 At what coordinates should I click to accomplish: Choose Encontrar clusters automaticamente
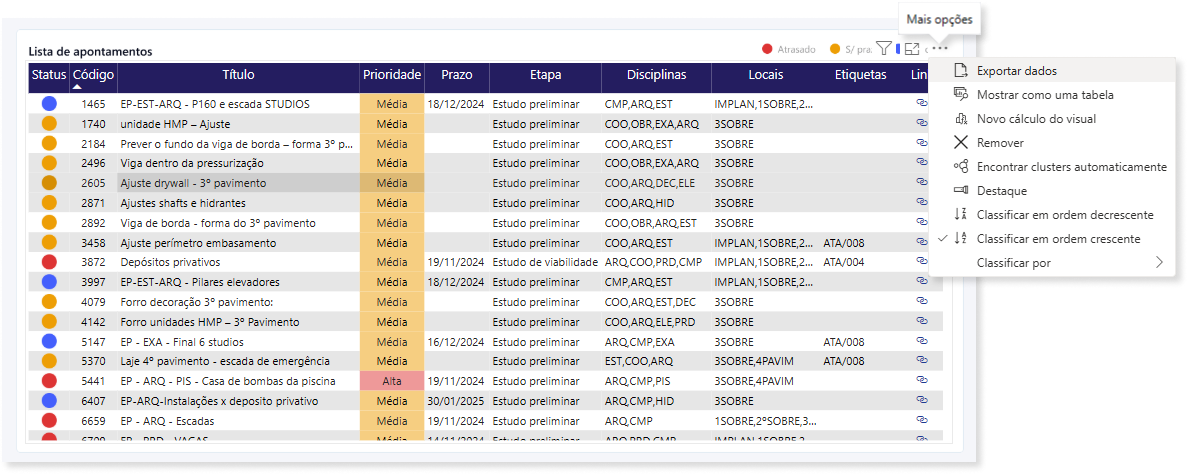coord(1052,167)
